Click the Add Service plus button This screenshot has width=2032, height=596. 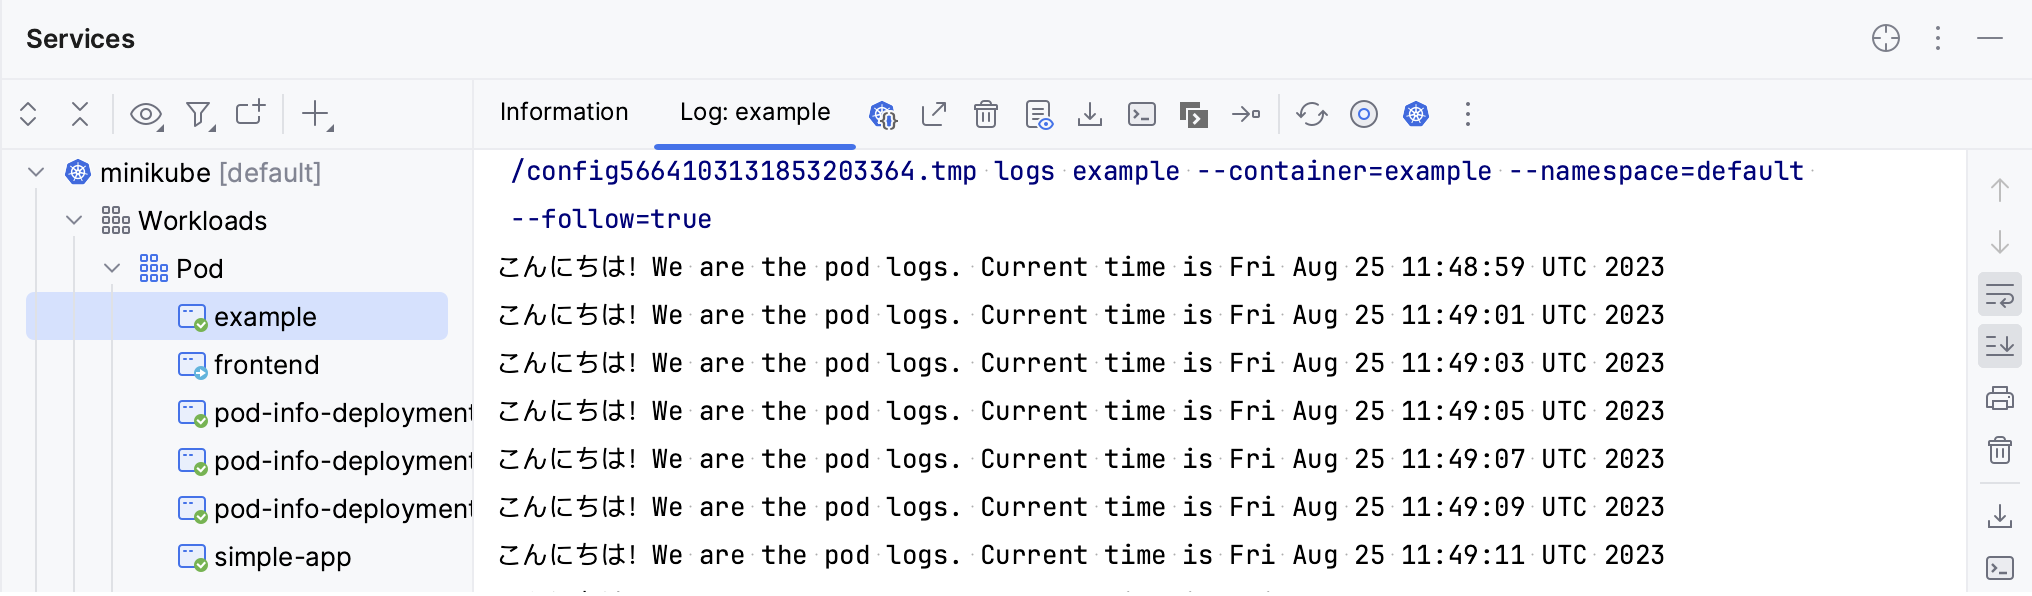pyautogui.click(x=317, y=114)
